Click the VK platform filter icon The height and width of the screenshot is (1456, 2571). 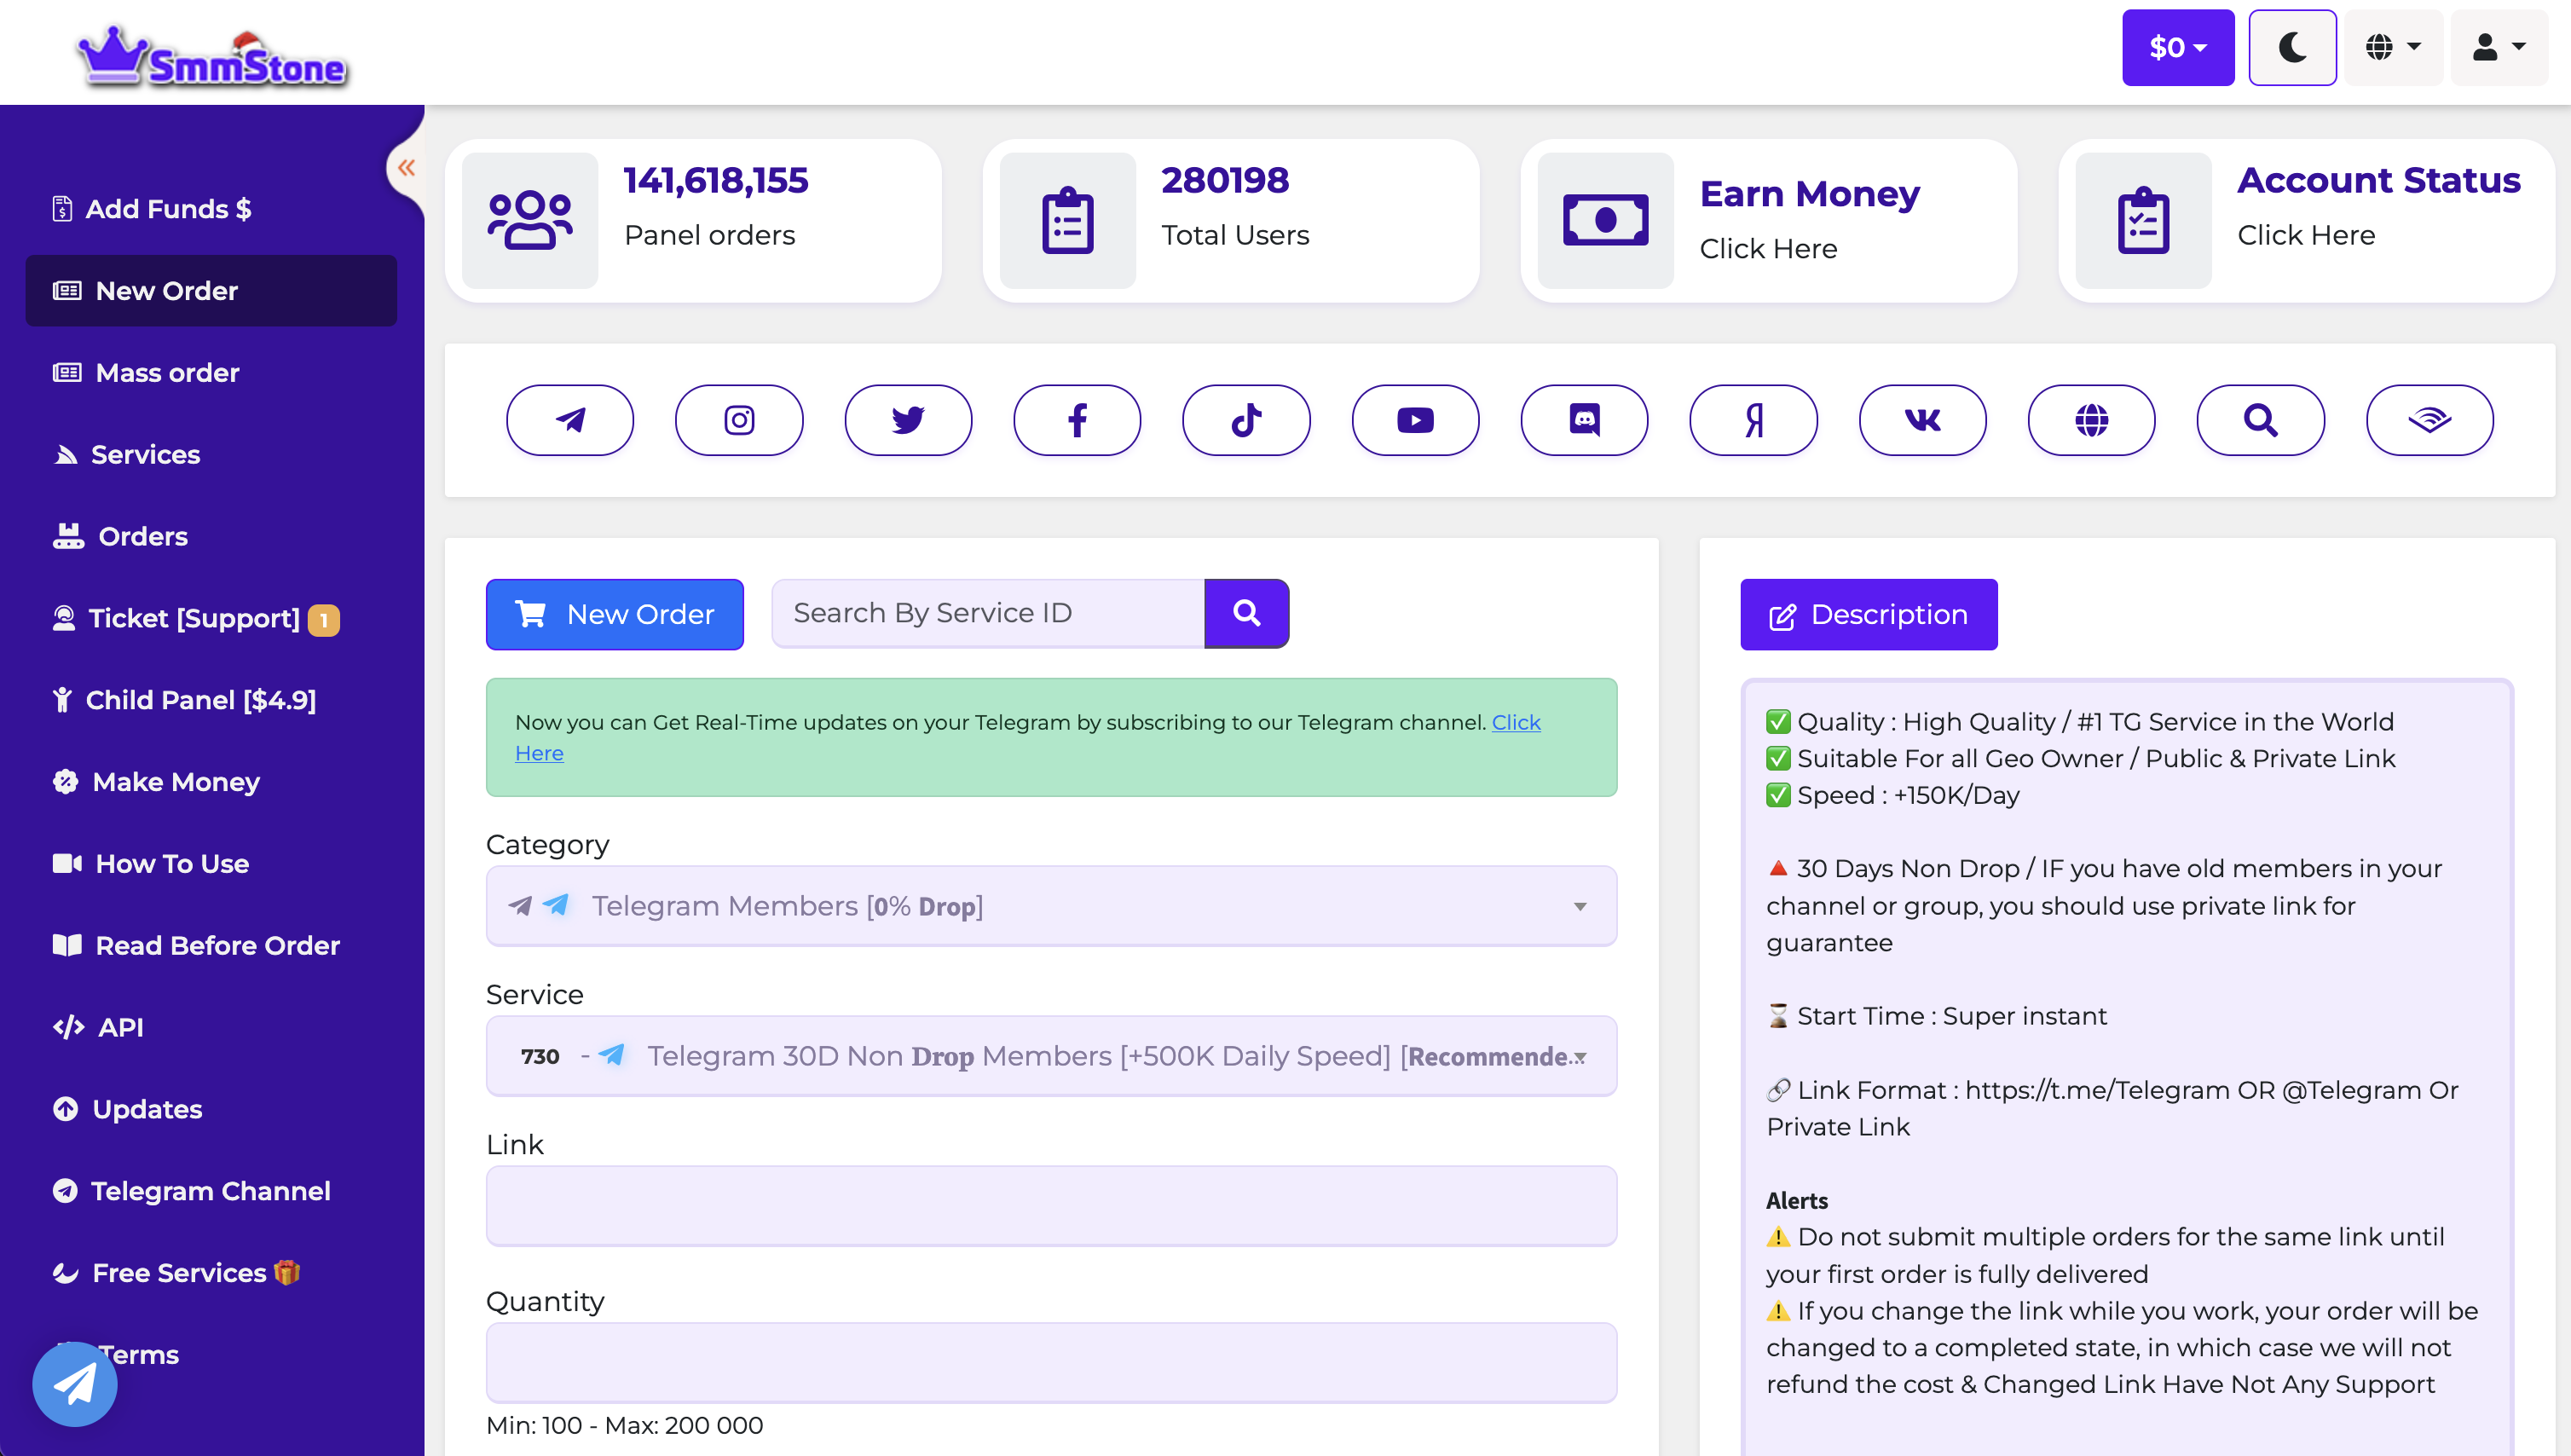pyautogui.click(x=1922, y=420)
